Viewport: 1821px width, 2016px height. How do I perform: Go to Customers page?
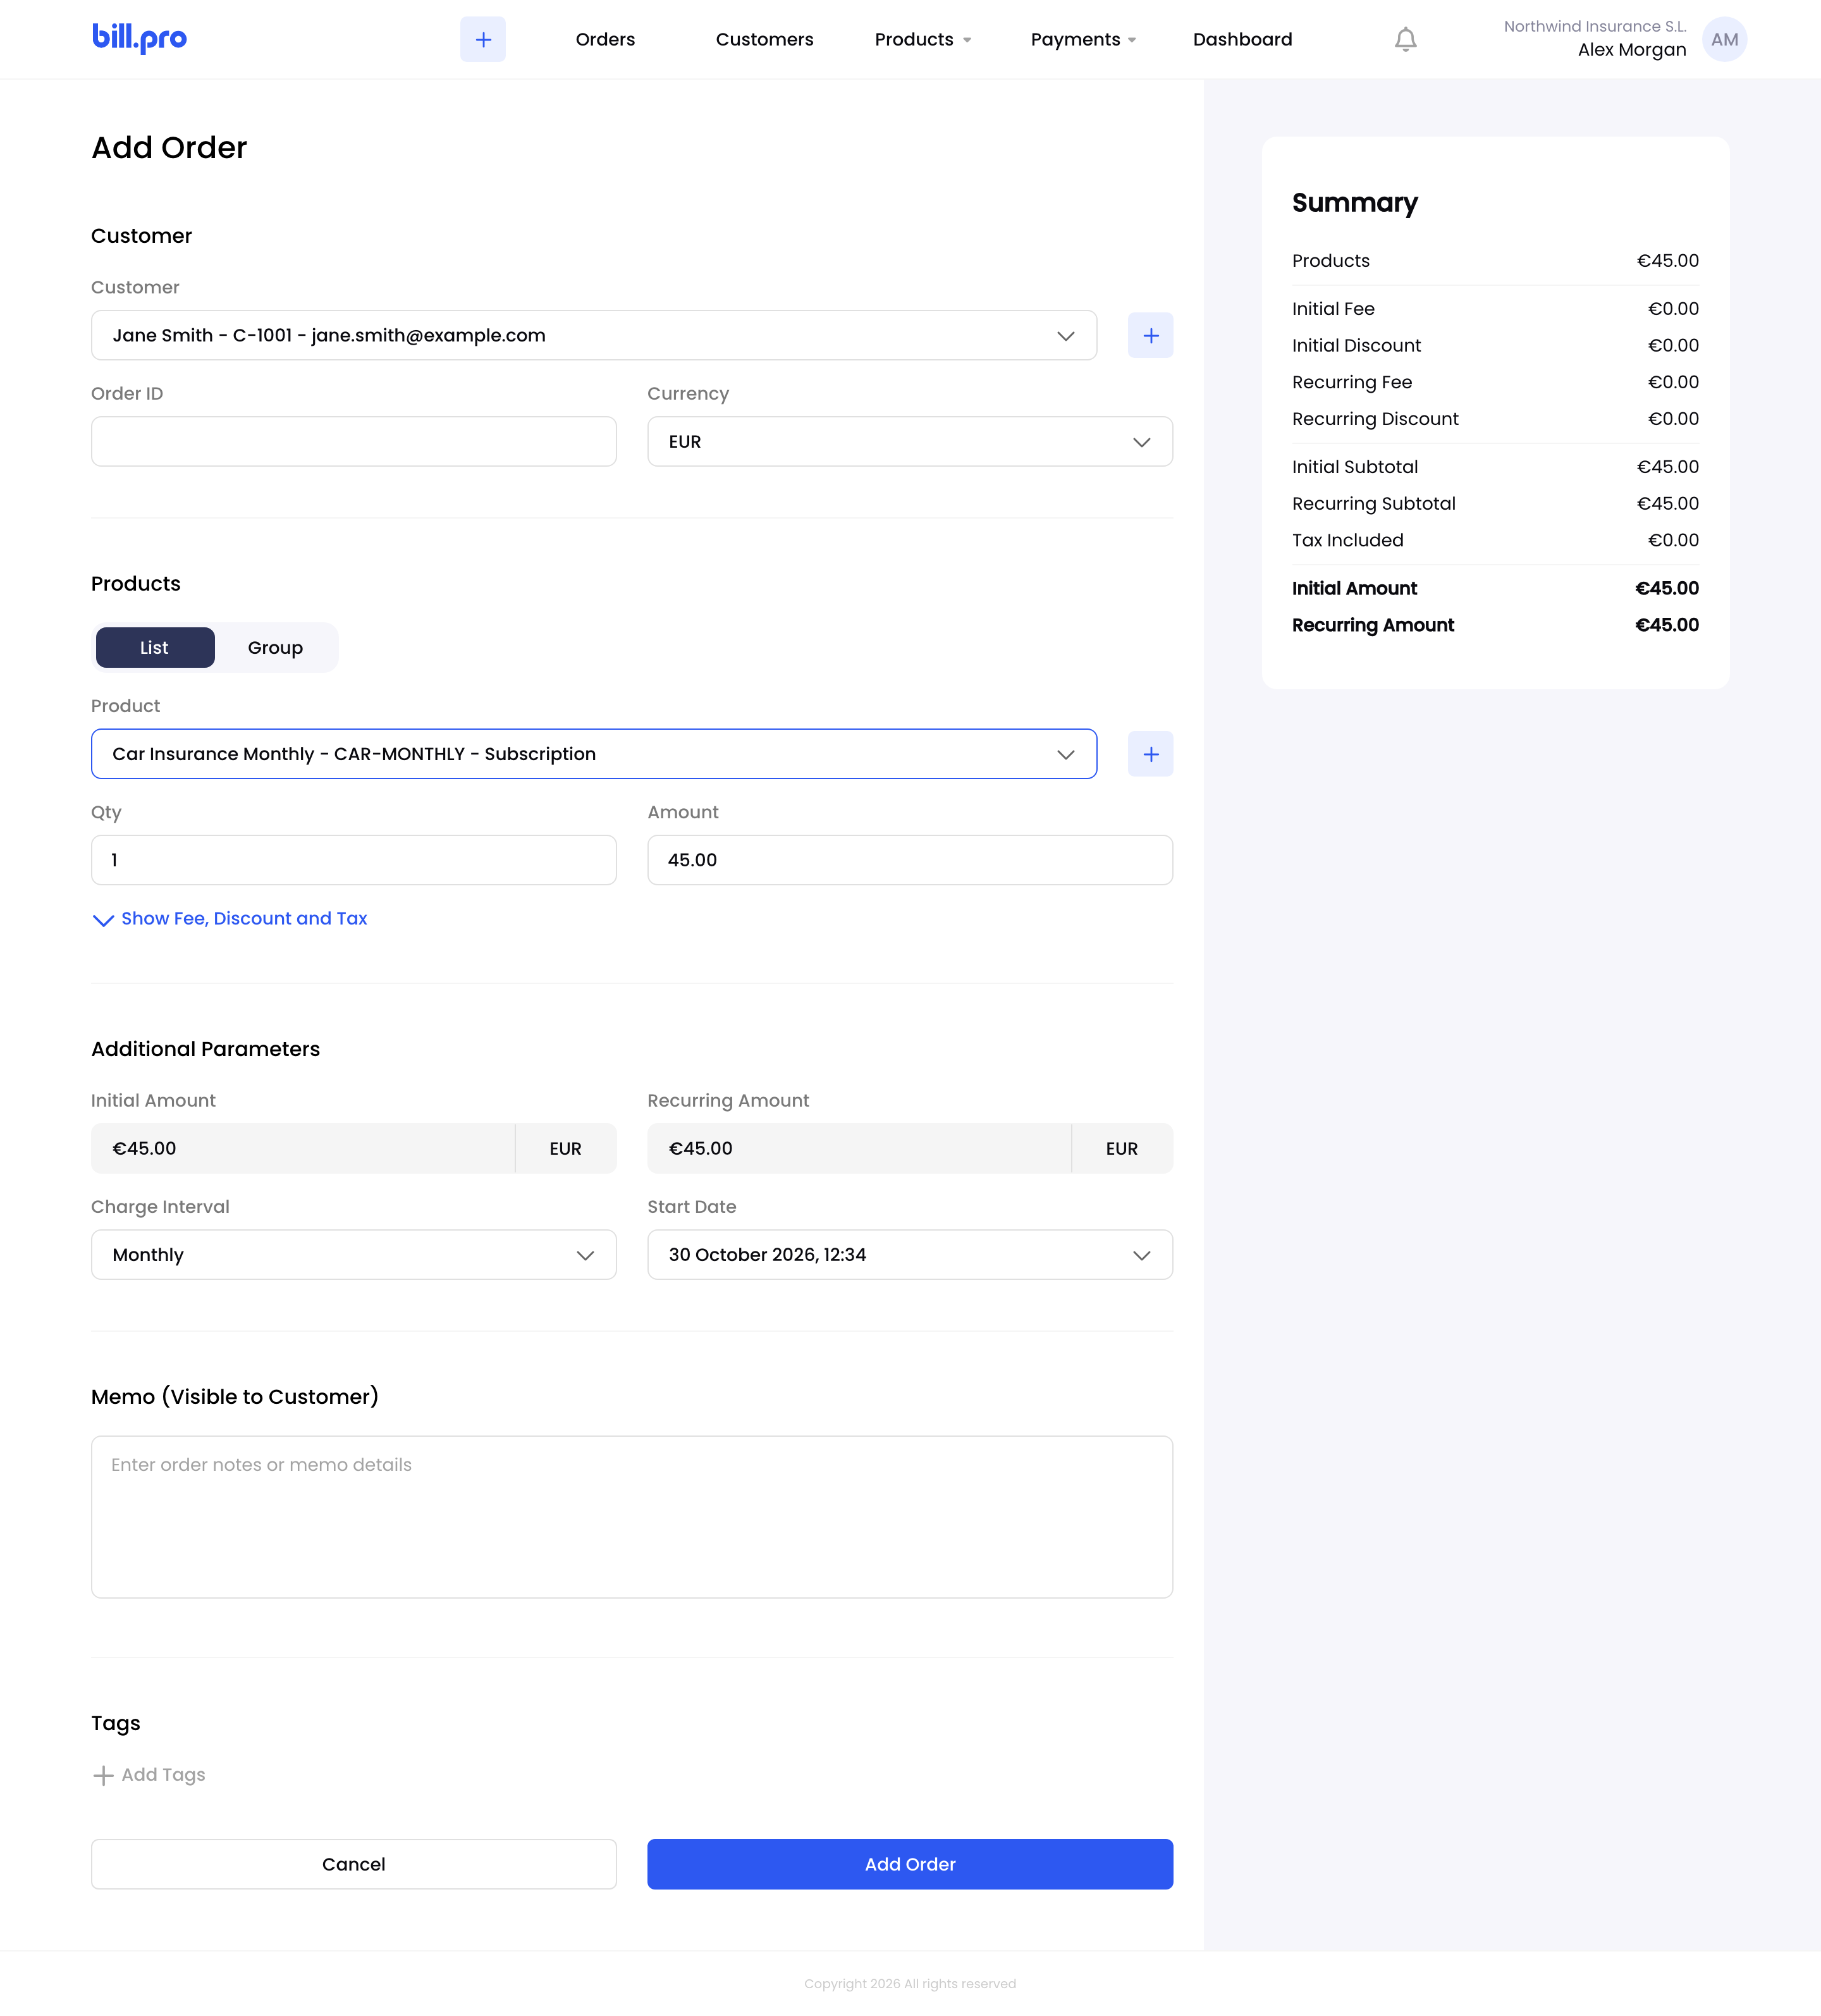(764, 39)
